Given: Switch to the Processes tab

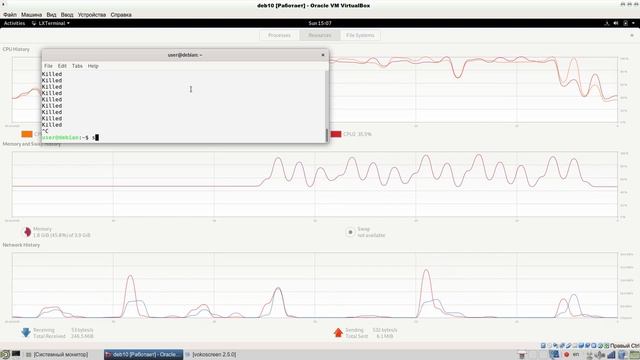Looking at the screenshot, I should [x=279, y=36].
